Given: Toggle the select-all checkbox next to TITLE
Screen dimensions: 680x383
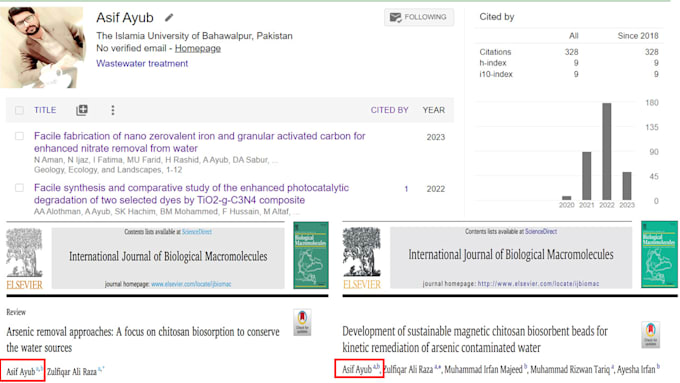Looking at the screenshot, I should (19, 110).
